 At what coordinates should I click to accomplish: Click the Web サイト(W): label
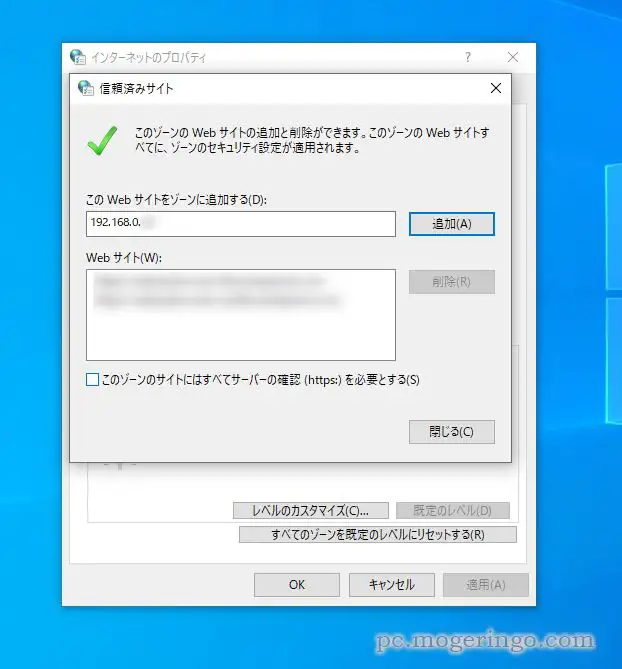pyautogui.click(x=124, y=258)
